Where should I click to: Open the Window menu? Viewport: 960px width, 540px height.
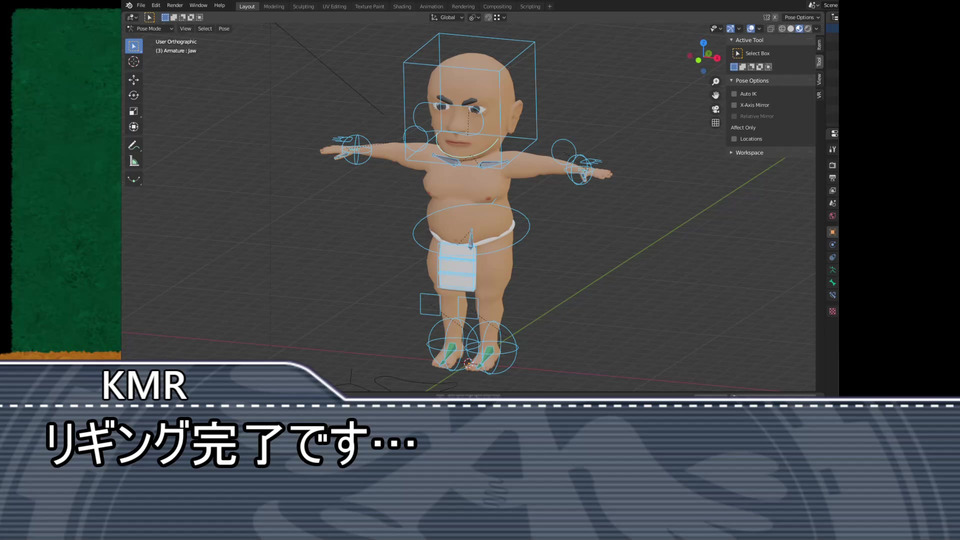point(198,6)
